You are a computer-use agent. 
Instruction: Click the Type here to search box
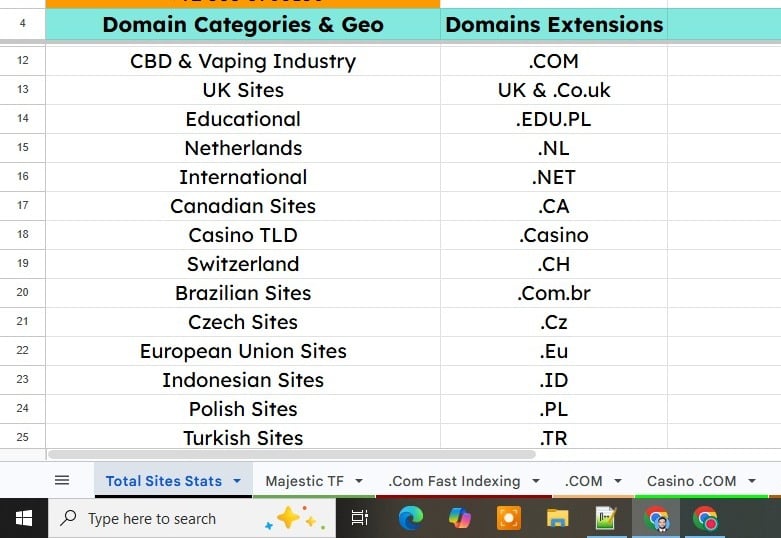192,518
